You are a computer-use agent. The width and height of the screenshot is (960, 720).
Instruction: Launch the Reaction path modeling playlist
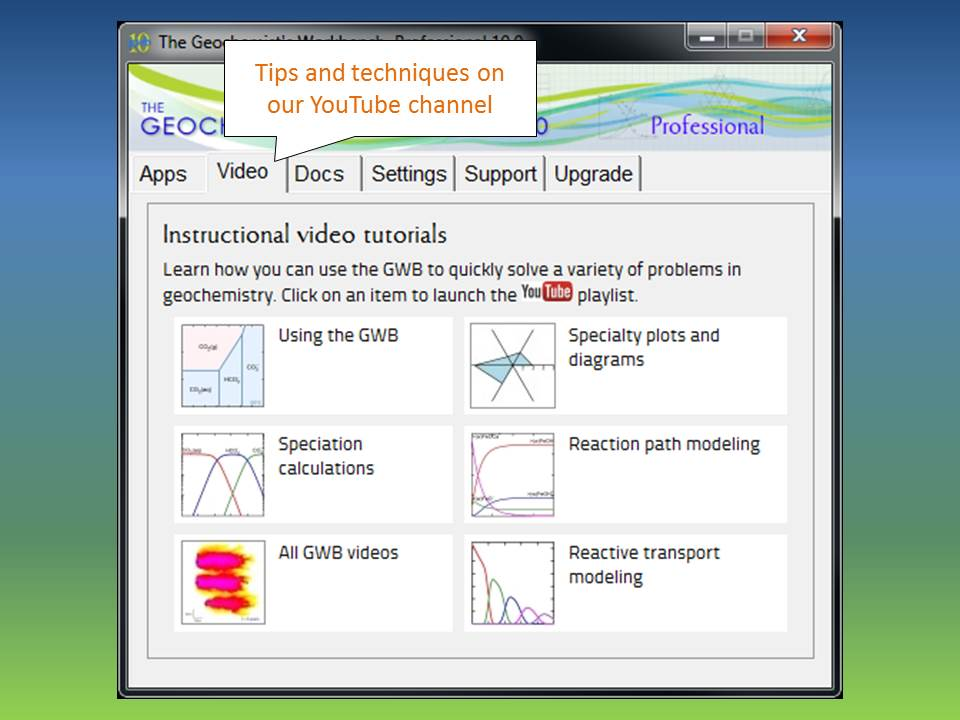(664, 444)
